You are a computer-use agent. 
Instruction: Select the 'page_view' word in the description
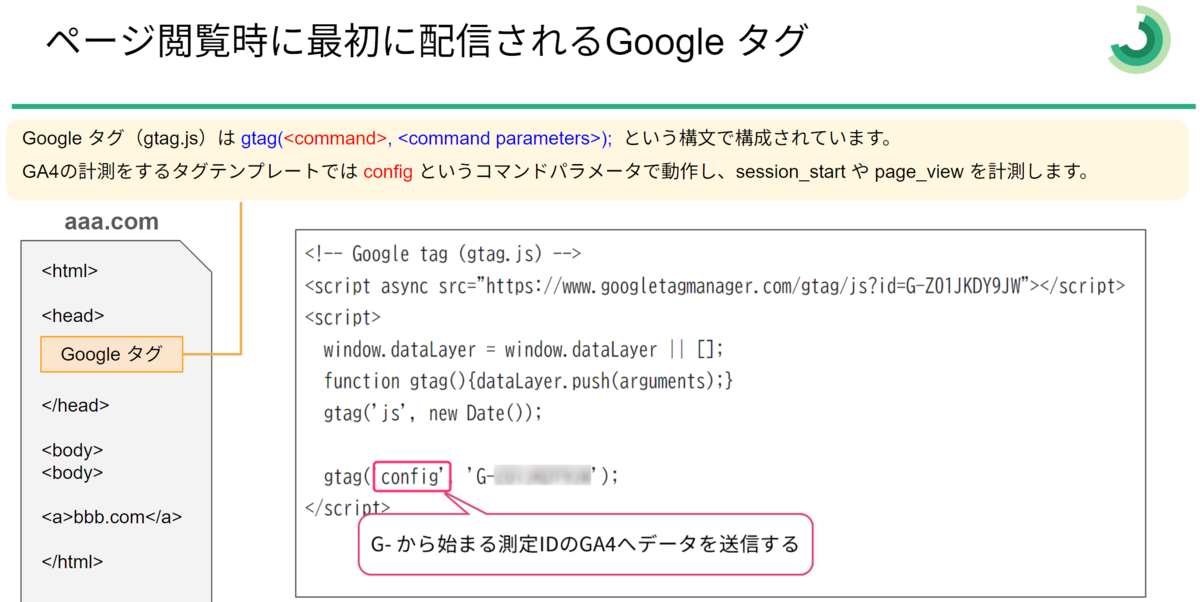pos(919,172)
